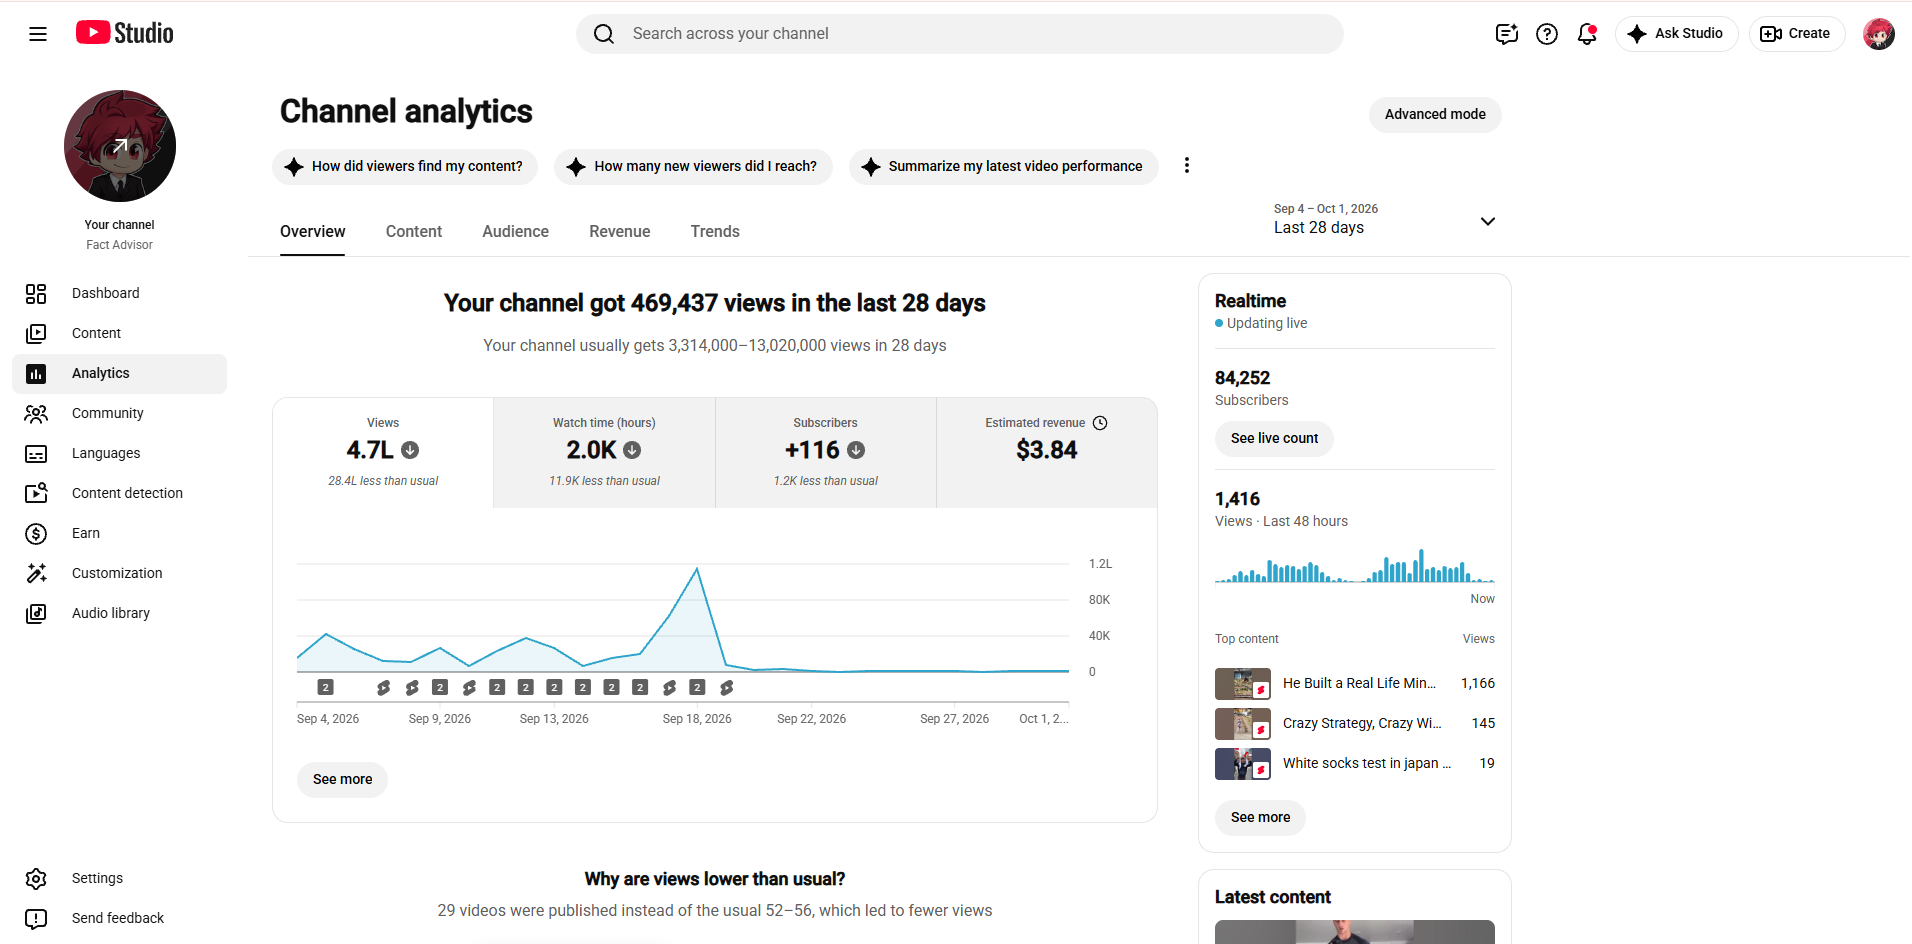1912x944 pixels.
Task: Open Languages in the sidebar
Action: tap(120, 453)
